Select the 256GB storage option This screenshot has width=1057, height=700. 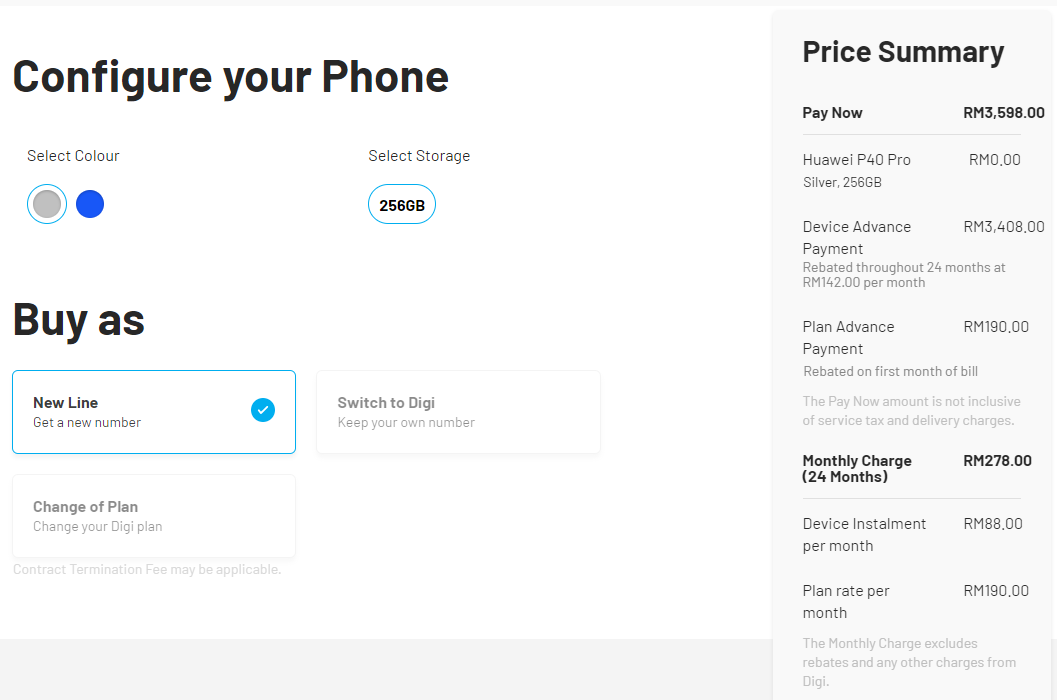click(x=402, y=205)
